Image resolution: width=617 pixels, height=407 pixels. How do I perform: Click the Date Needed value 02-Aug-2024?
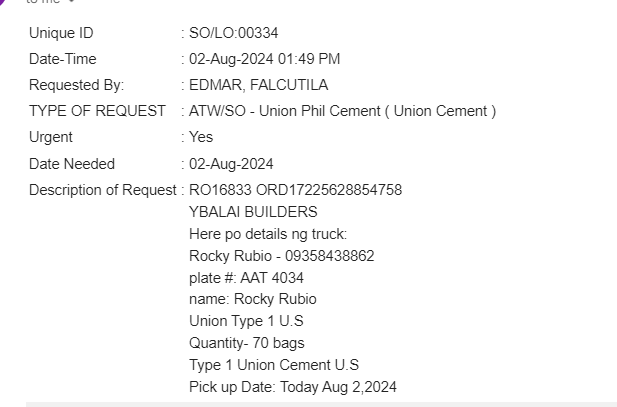(x=231, y=164)
